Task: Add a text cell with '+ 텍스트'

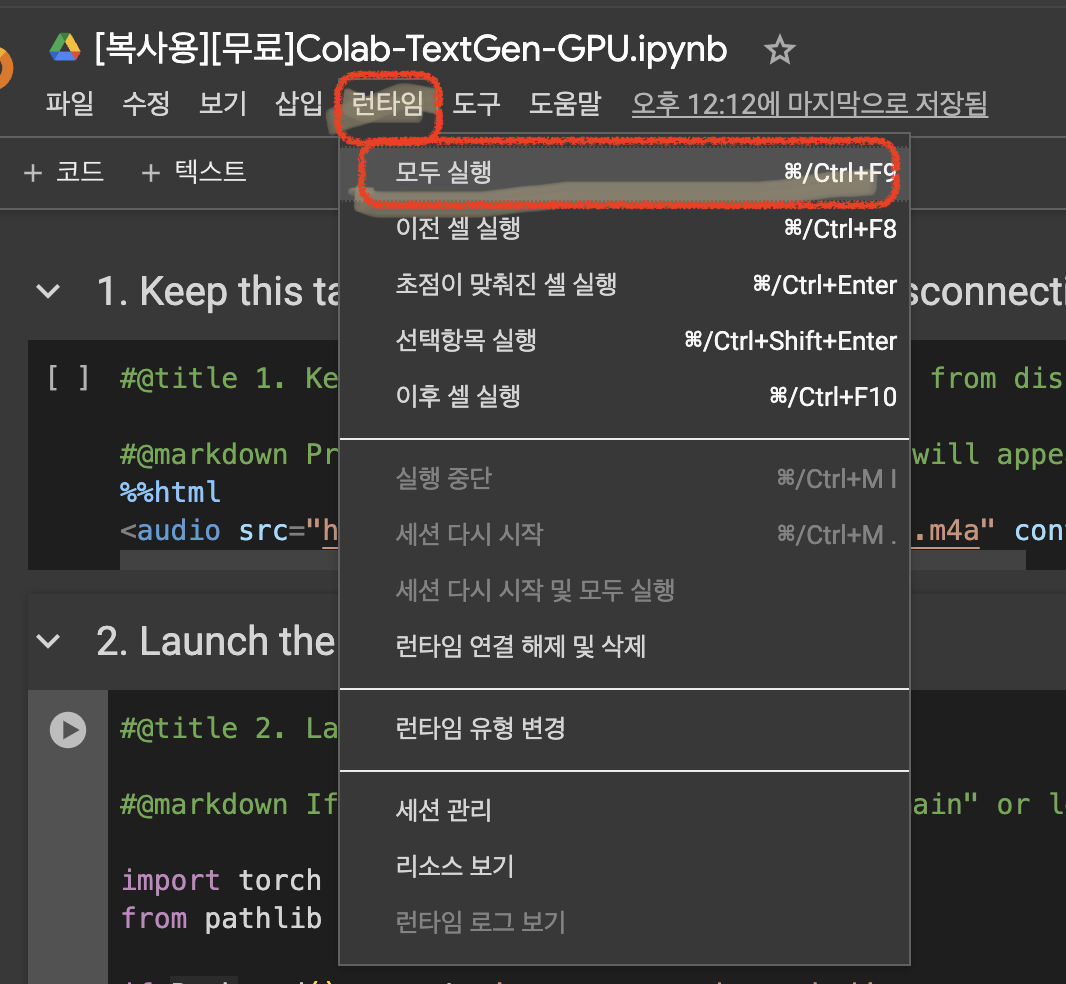Action: click(193, 171)
